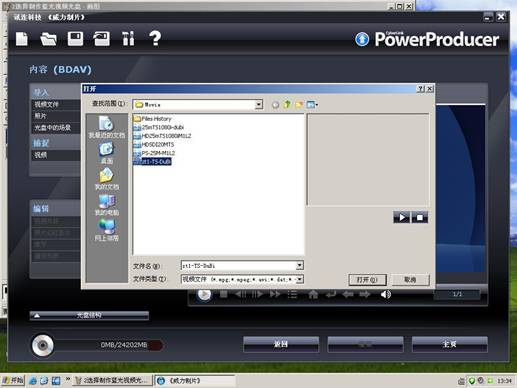Click the Desktop shortcut in dialog sidebar
The width and height of the screenshot is (517, 388).
(x=107, y=153)
